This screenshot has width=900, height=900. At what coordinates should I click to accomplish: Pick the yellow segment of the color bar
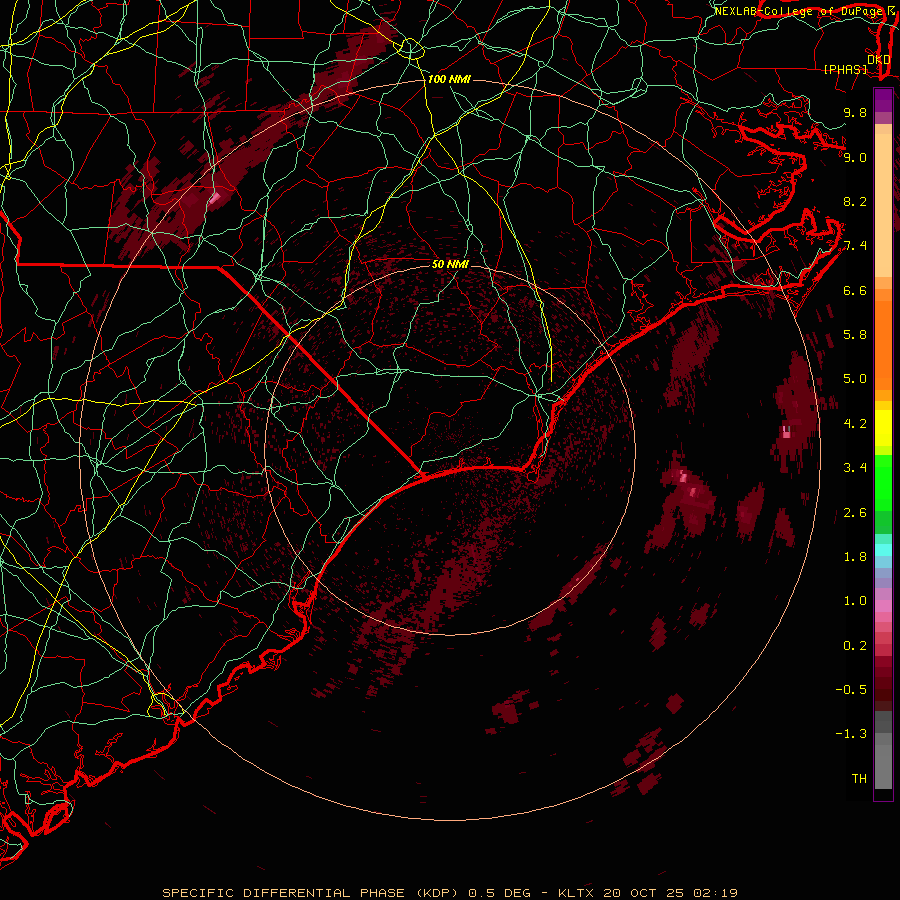tap(883, 428)
